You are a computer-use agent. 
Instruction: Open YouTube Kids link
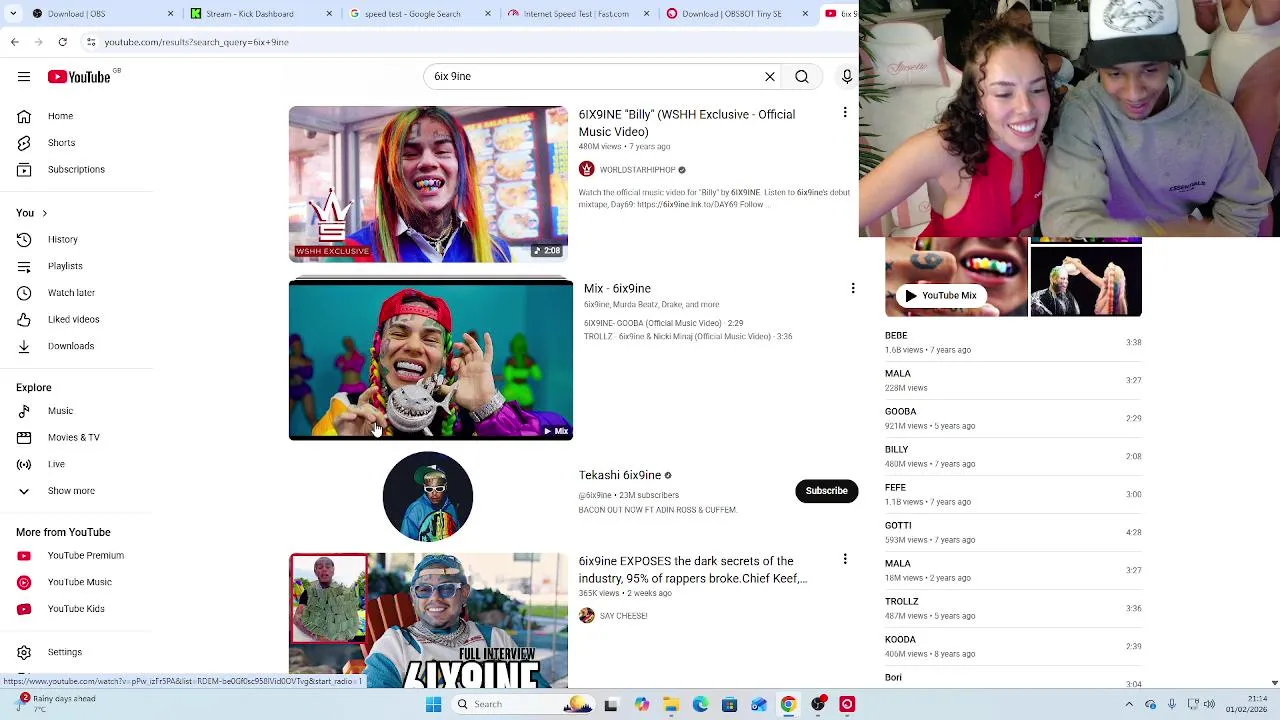pos(75,609)
